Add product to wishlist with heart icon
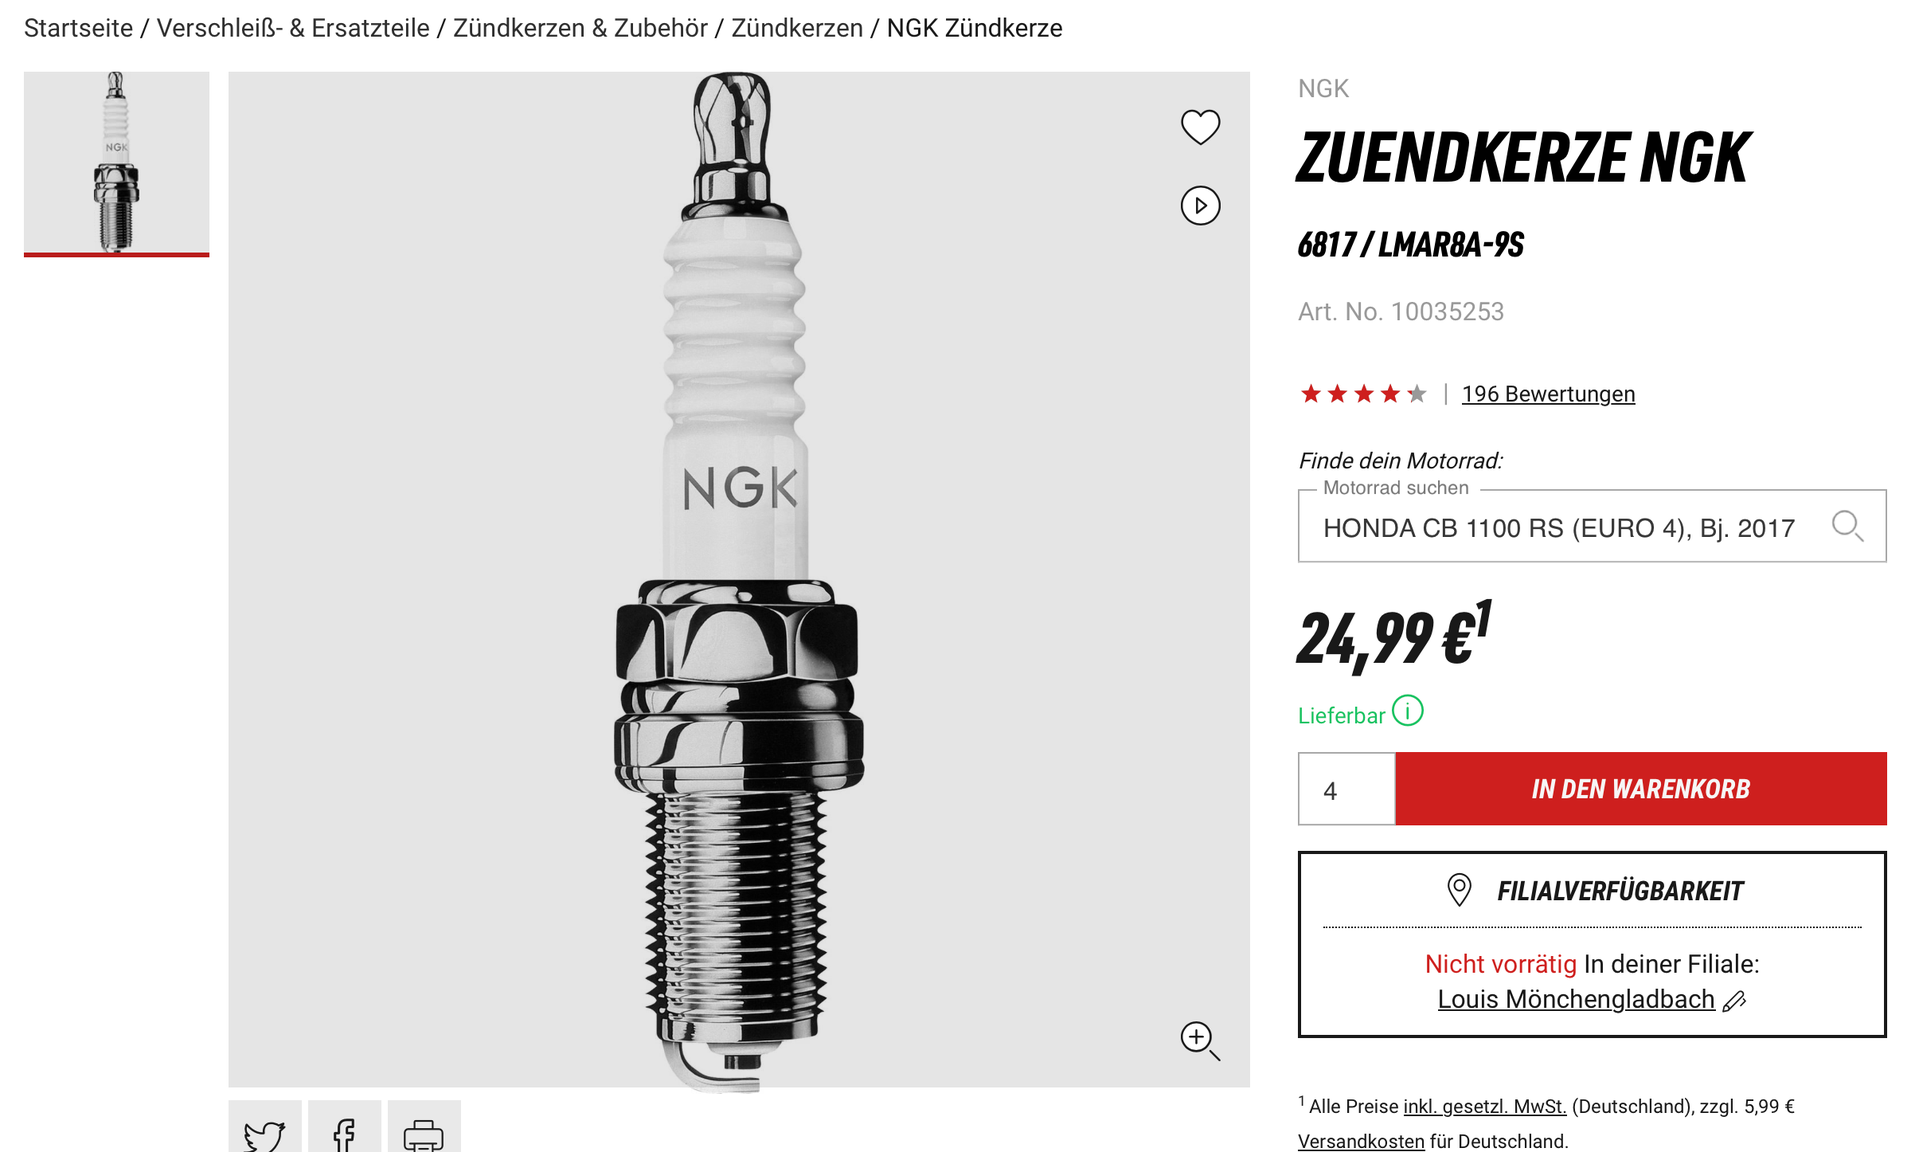Screen dimensions: 1919x1152 (1200, 127)
